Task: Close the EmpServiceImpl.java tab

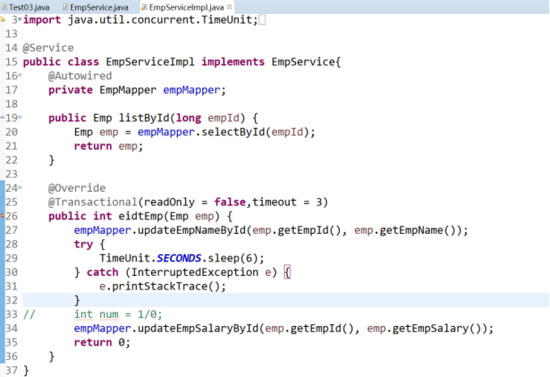Action: point(229,7)
